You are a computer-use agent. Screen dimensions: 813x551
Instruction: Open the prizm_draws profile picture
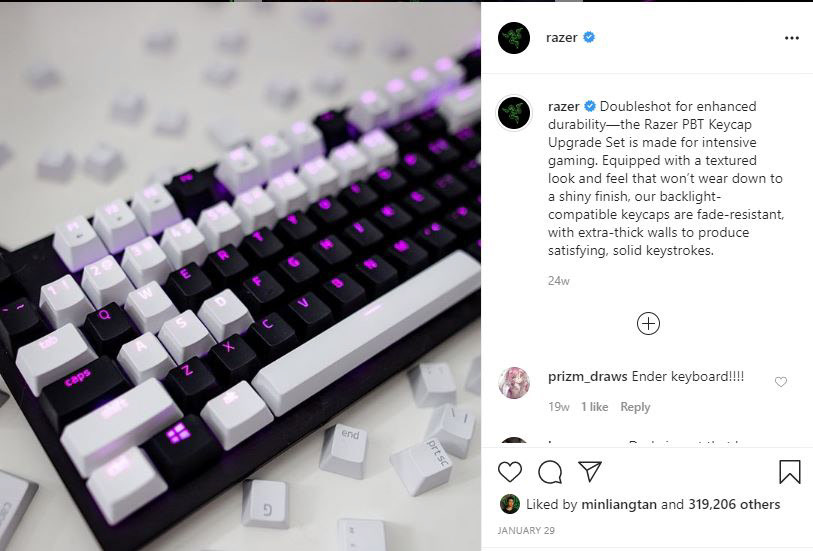(x=514, y=383)
